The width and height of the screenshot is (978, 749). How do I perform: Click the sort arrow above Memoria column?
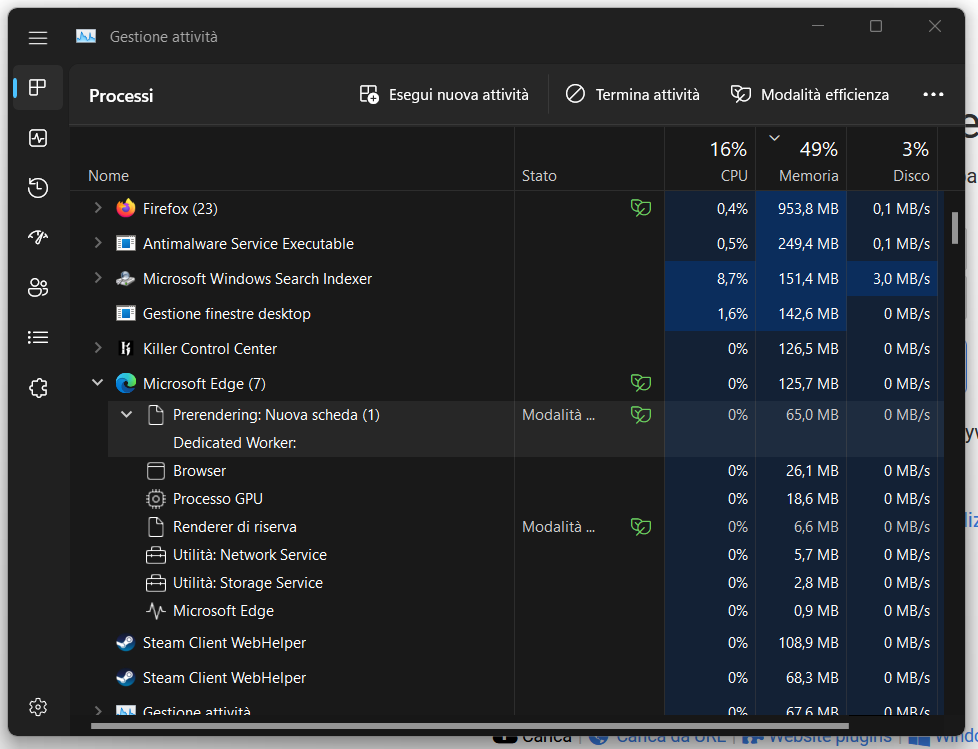(774, 138)
